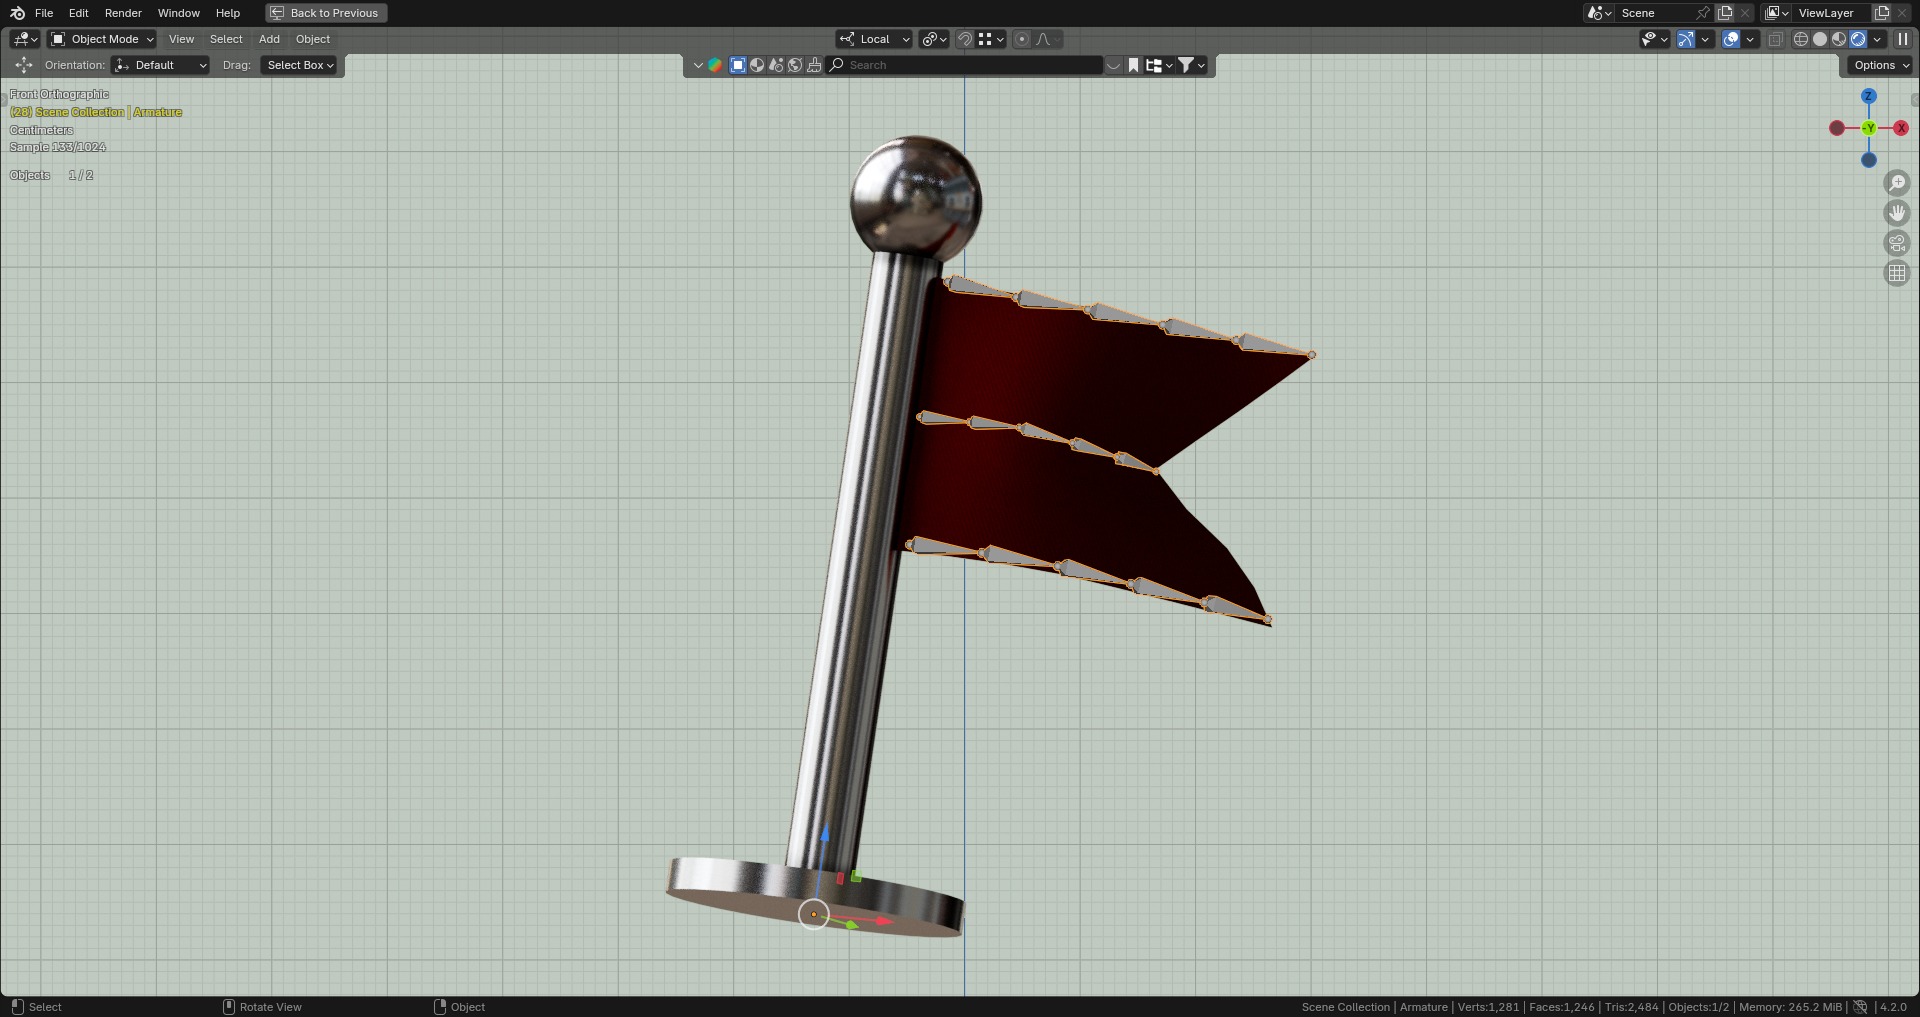Open the editor type selector dropdown
This screenshot has width=1920, height=1017.
(x=25, y=39)
